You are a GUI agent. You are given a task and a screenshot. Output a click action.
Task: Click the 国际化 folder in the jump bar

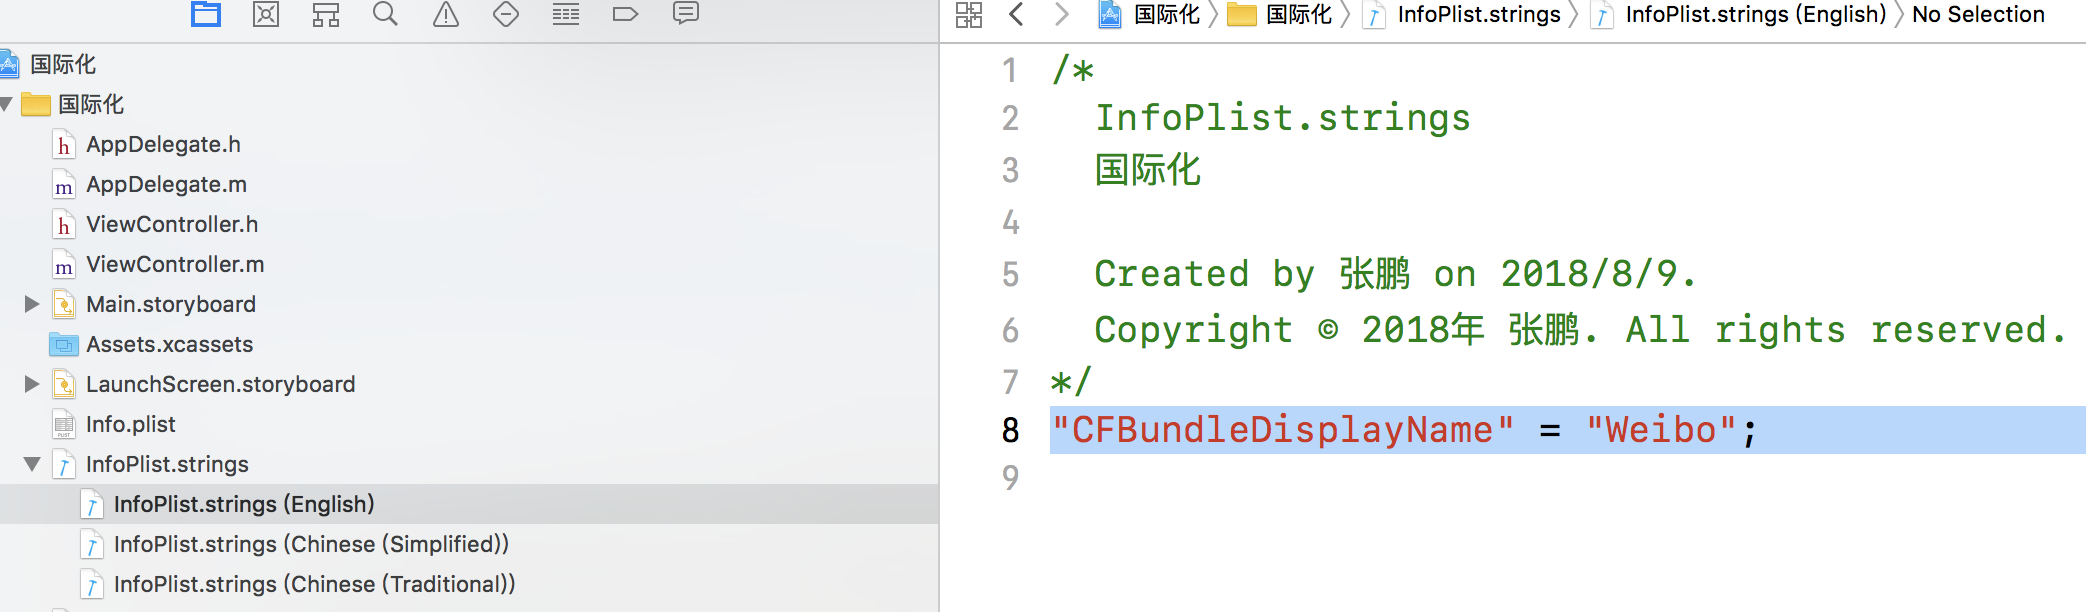[x=1280, y=15]
